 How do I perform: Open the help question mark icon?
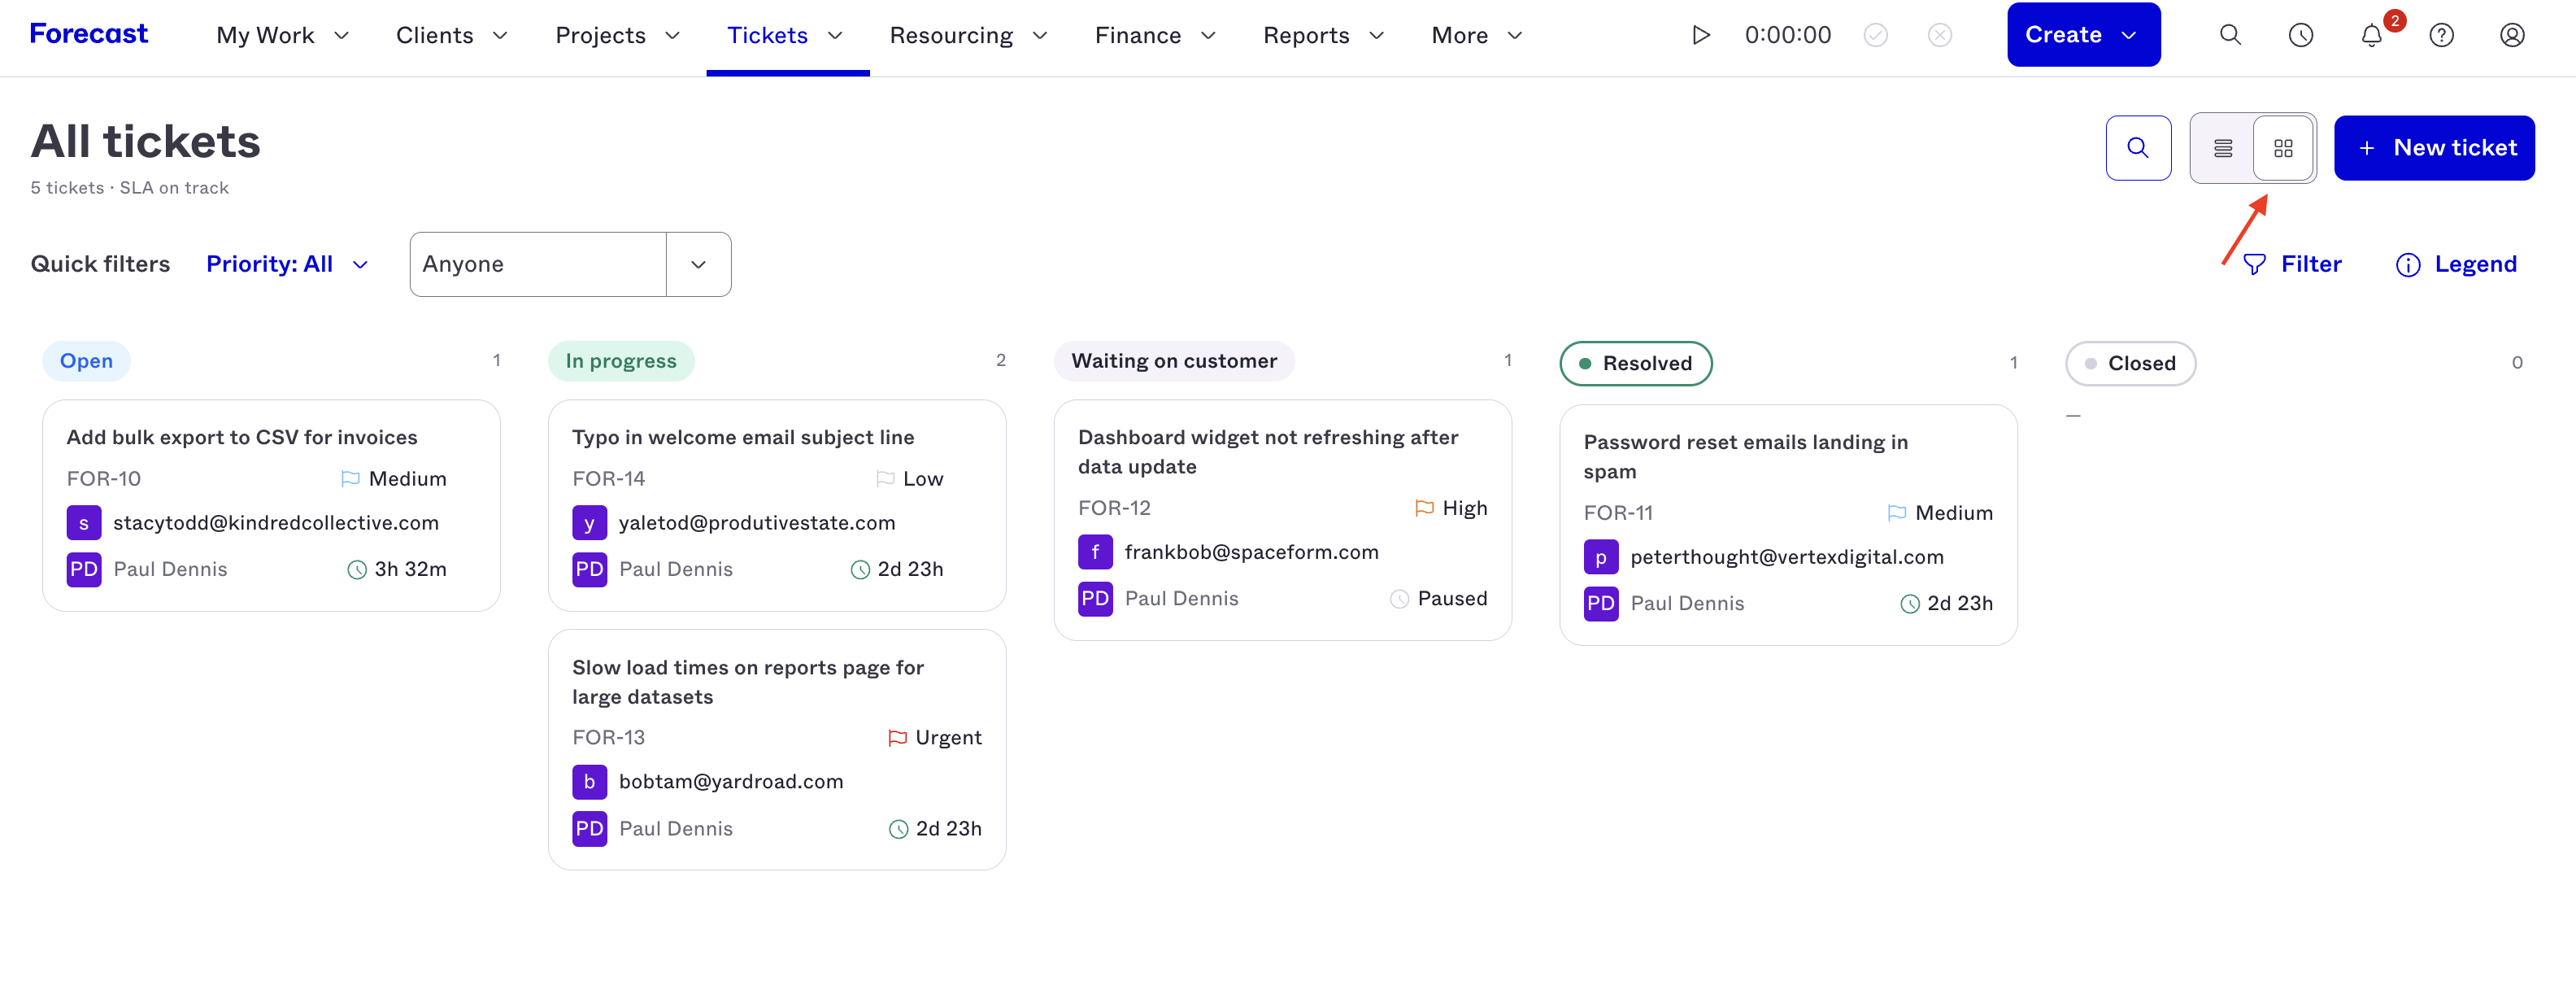click(x=2442, y=35)
